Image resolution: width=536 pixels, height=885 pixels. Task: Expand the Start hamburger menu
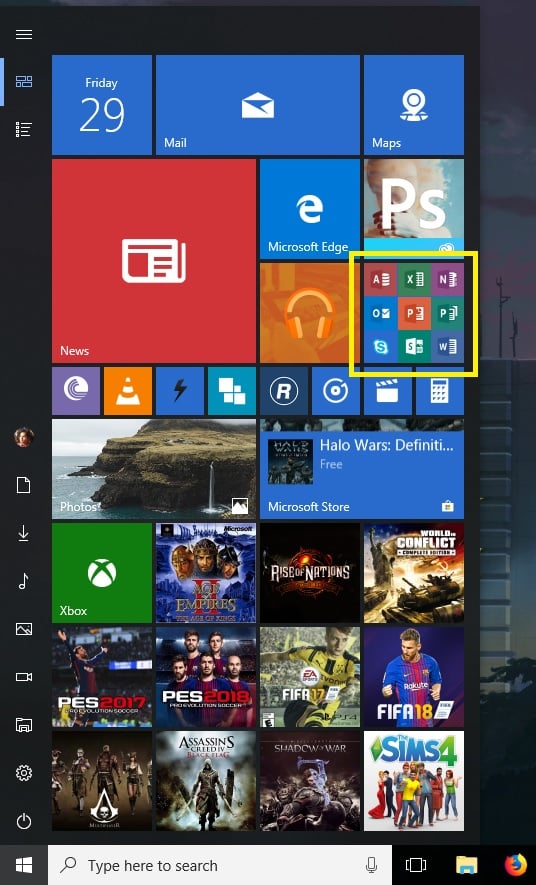click(24, 35)
